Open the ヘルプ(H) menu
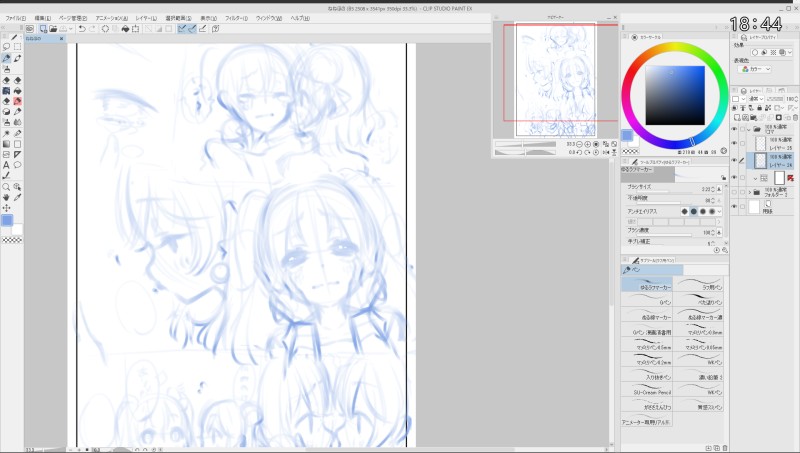The width and height of the screenshot is (800, 453). (x=300, y=18)
